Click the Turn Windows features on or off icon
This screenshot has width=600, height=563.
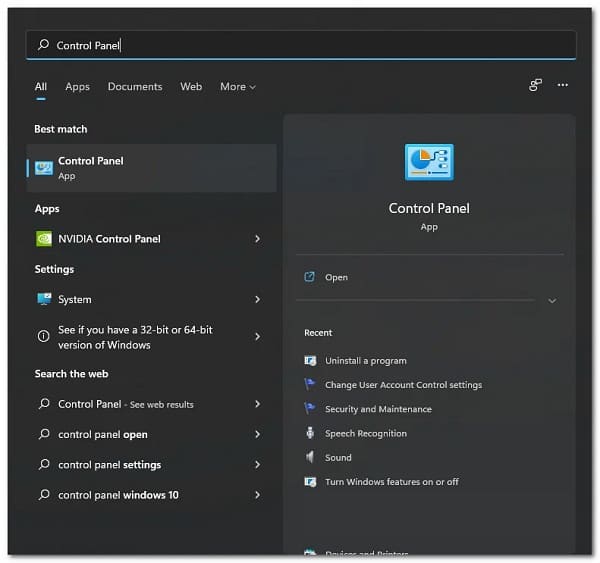(310, 481)
